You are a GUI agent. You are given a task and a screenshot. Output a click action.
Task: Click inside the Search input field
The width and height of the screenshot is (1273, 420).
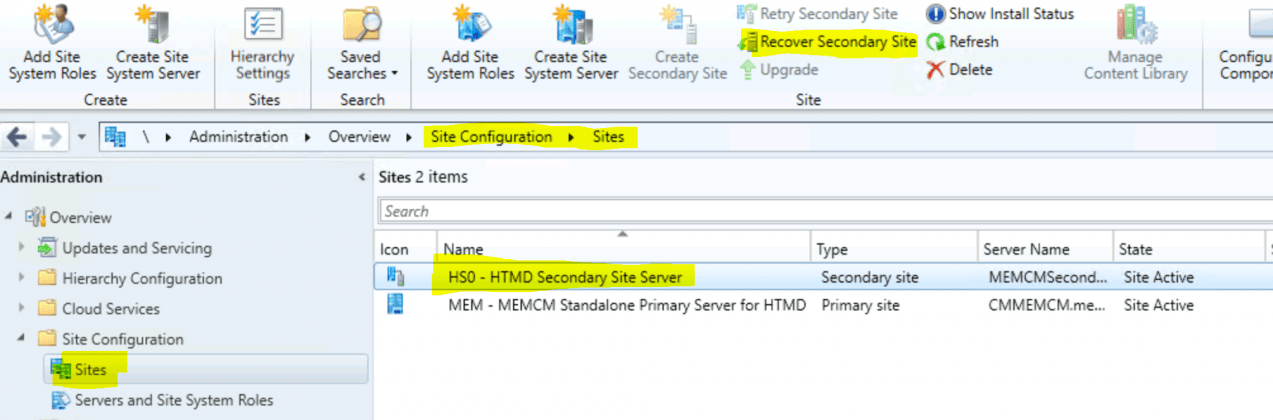(x=820, y=211)
